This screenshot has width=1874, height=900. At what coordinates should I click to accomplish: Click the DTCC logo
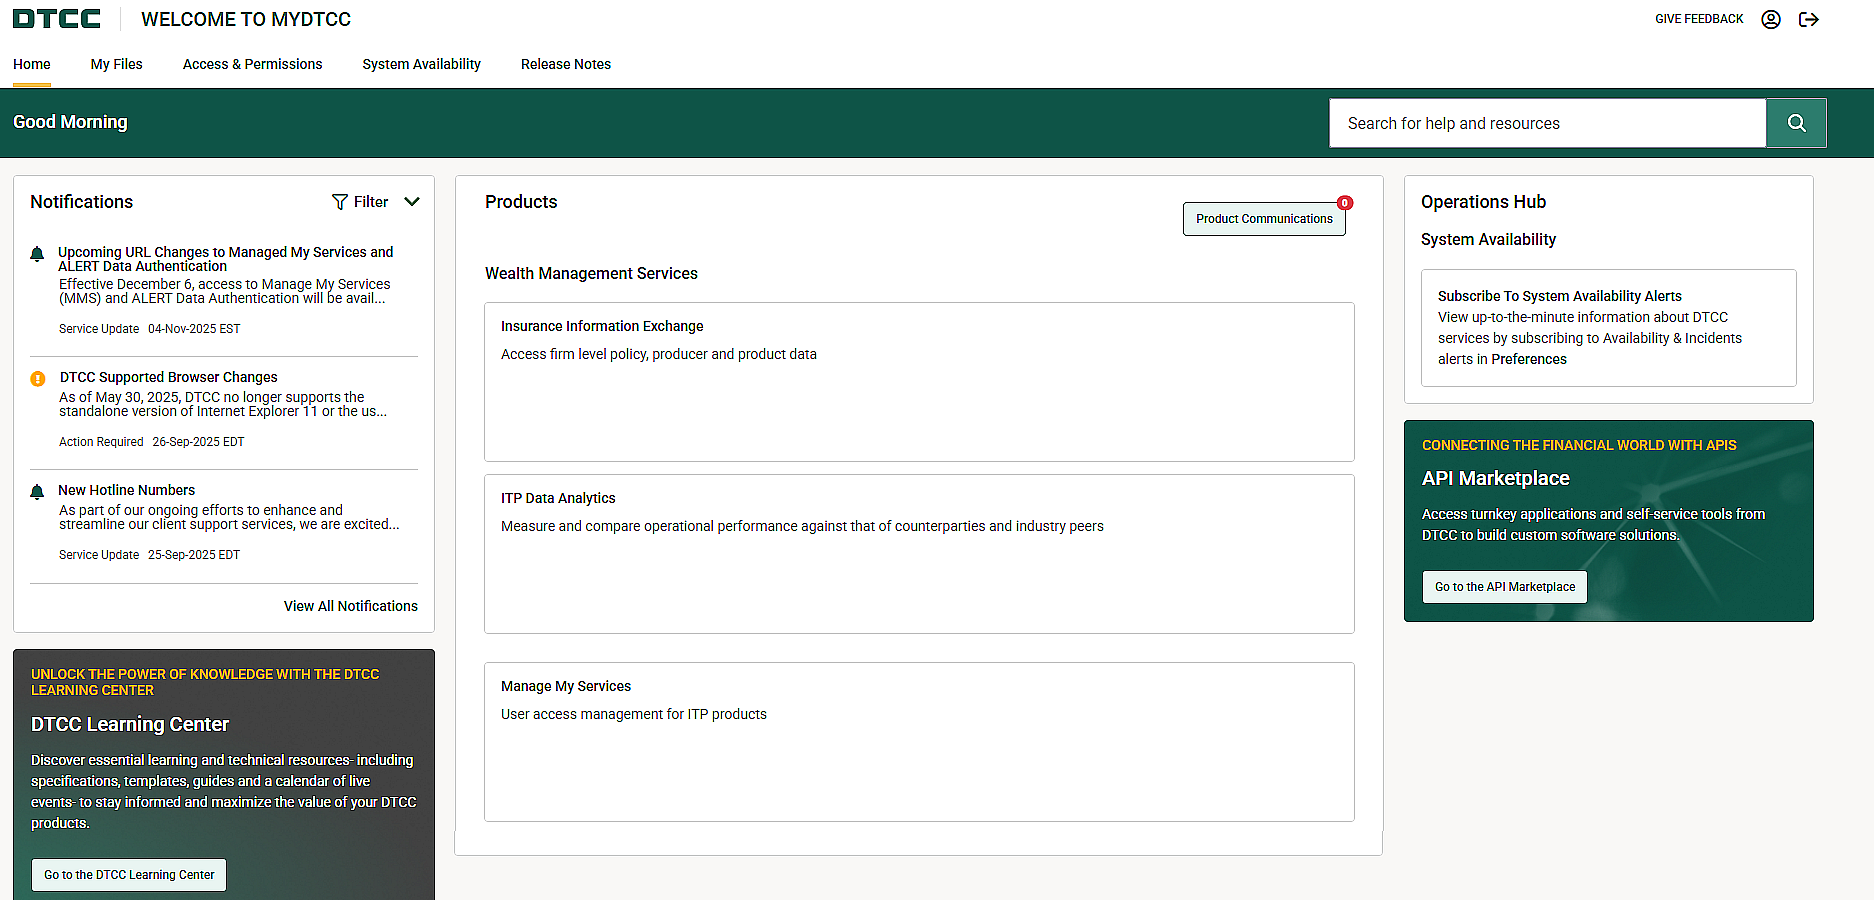57,19
